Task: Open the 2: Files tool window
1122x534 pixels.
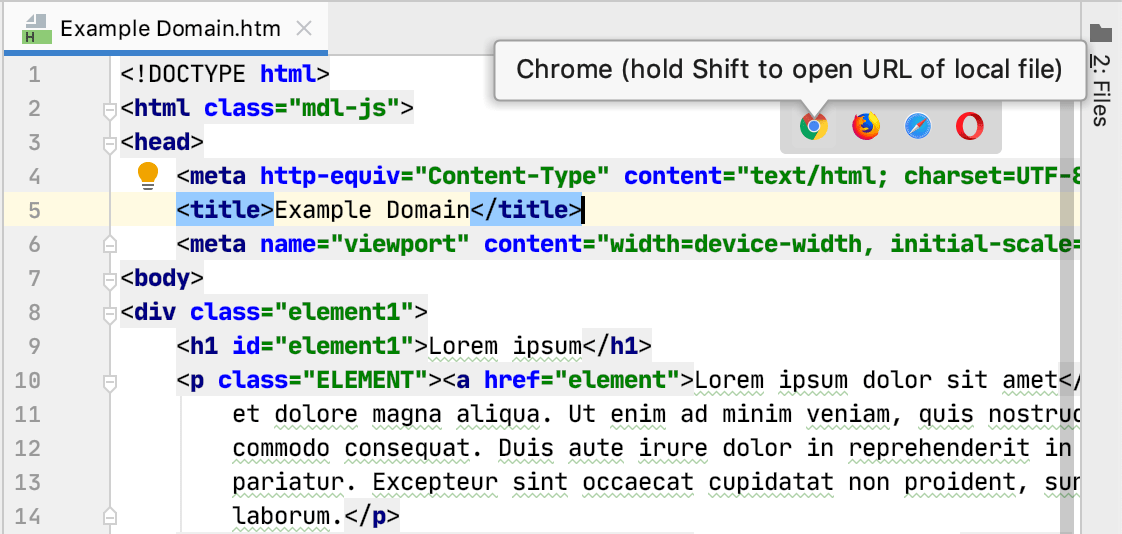Action: (x=1100, y=89)
